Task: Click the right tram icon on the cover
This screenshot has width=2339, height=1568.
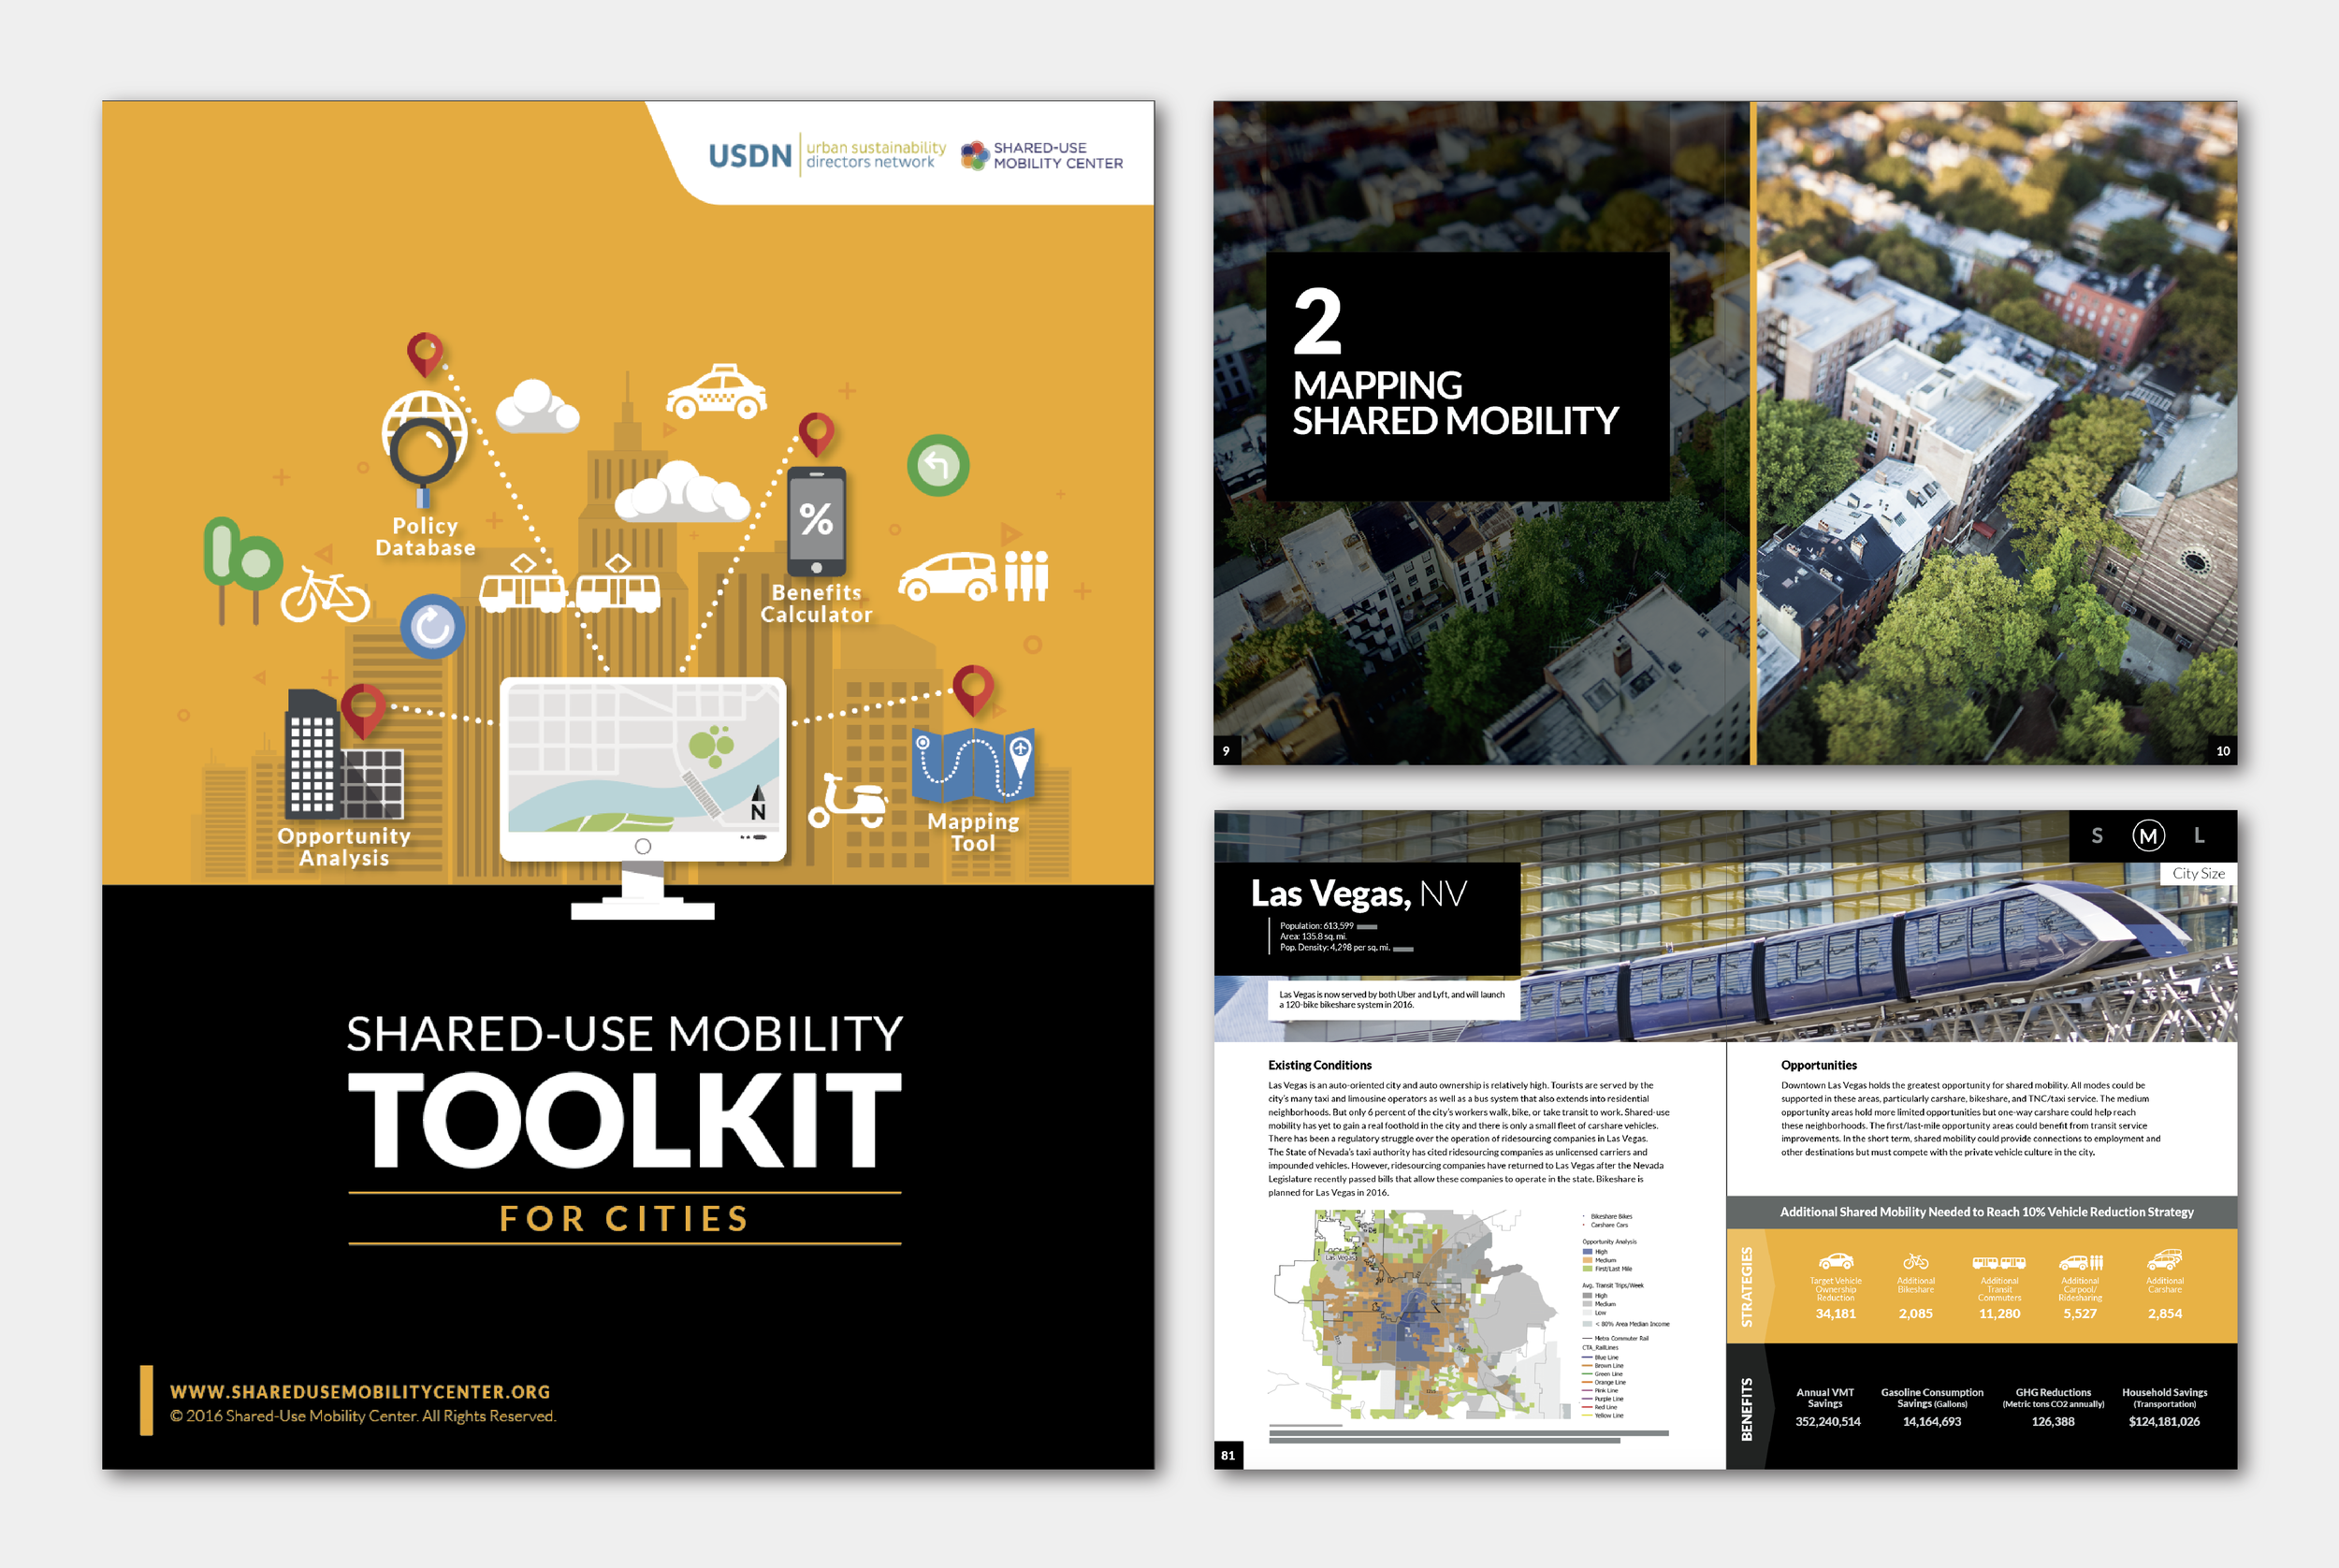Action: click(x=617, y=584)
